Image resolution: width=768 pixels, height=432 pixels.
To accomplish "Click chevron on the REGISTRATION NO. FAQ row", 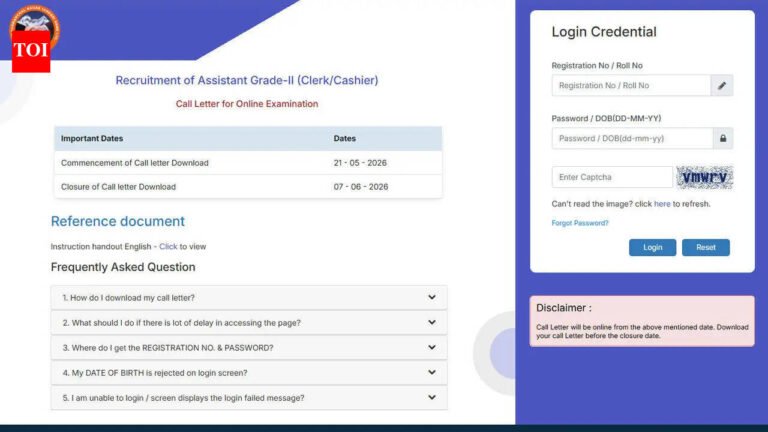I will [x=432, y=347].
